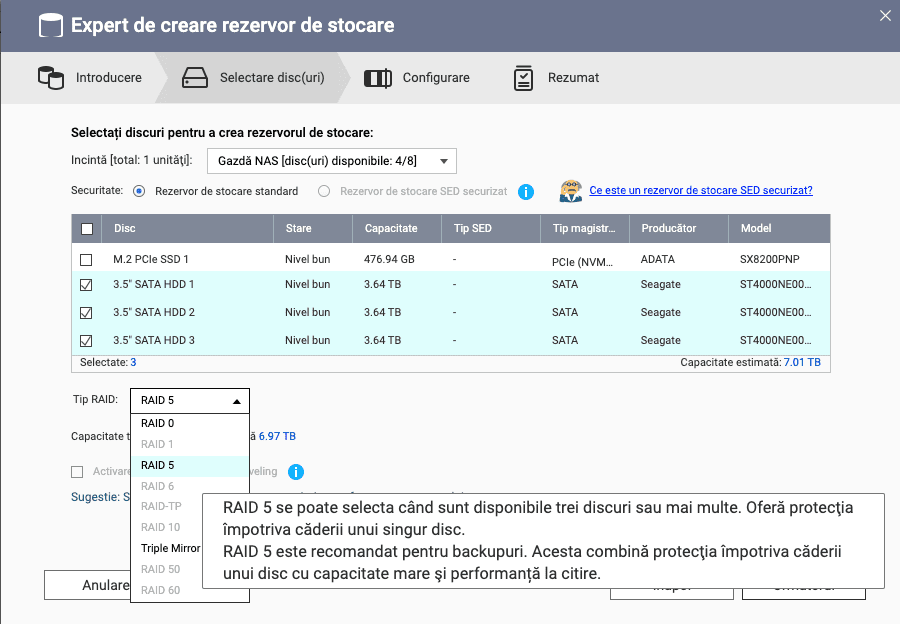Open the Gazdă NAS enclosure dropdown
This screenshot has width=900, height=624.
[x=331, y=161]
